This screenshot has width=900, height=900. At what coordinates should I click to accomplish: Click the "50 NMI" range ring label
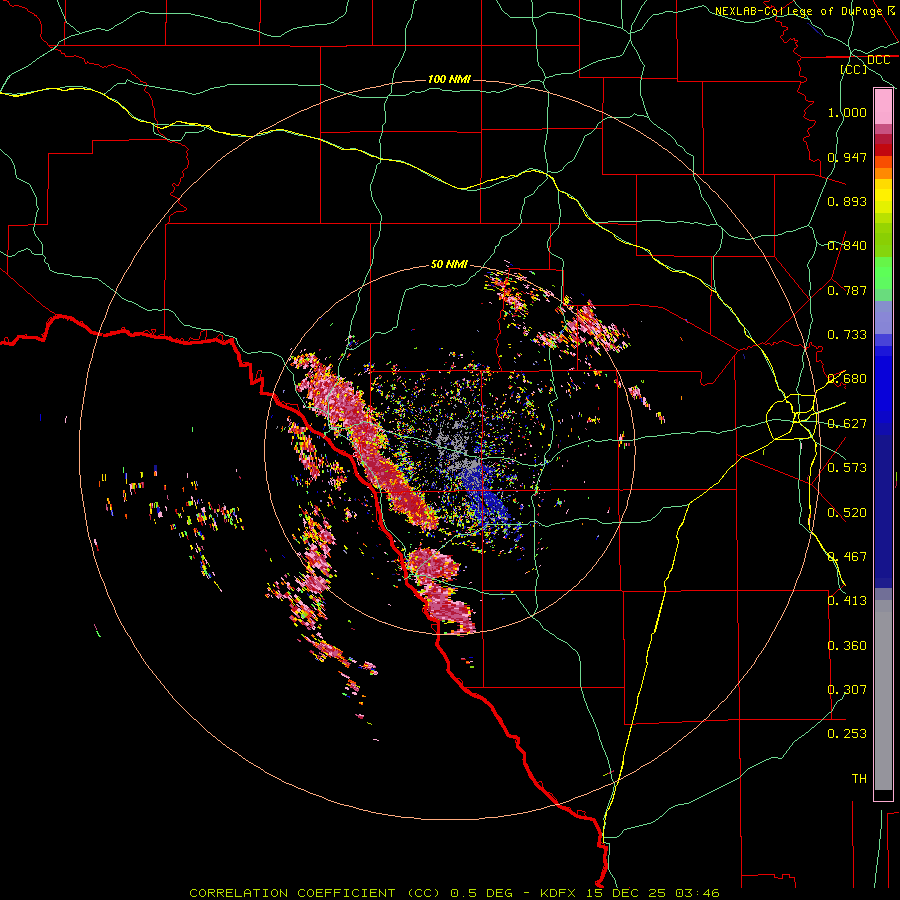(449, 265)
